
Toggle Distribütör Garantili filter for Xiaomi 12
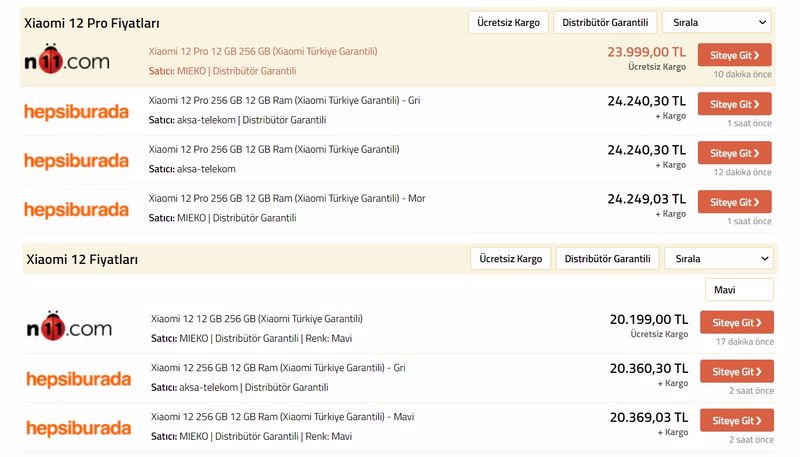pos(607,259)
